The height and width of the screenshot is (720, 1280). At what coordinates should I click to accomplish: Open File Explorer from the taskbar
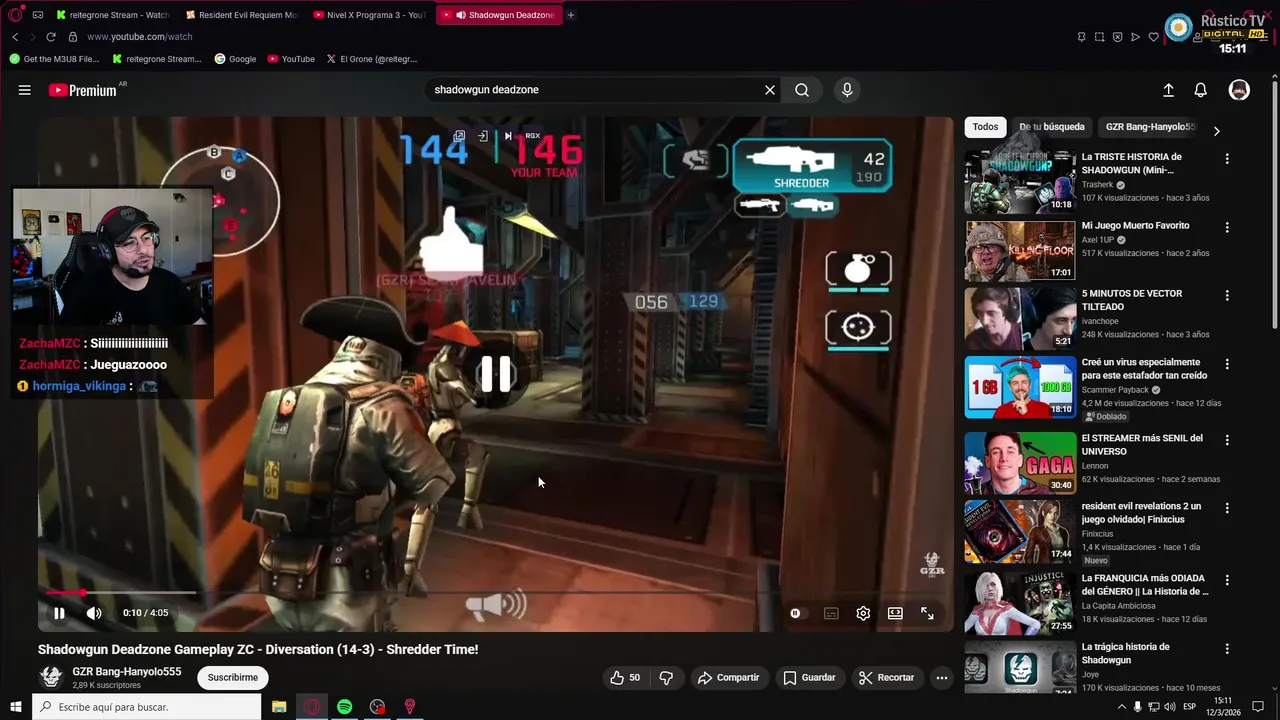click(279, 707)
